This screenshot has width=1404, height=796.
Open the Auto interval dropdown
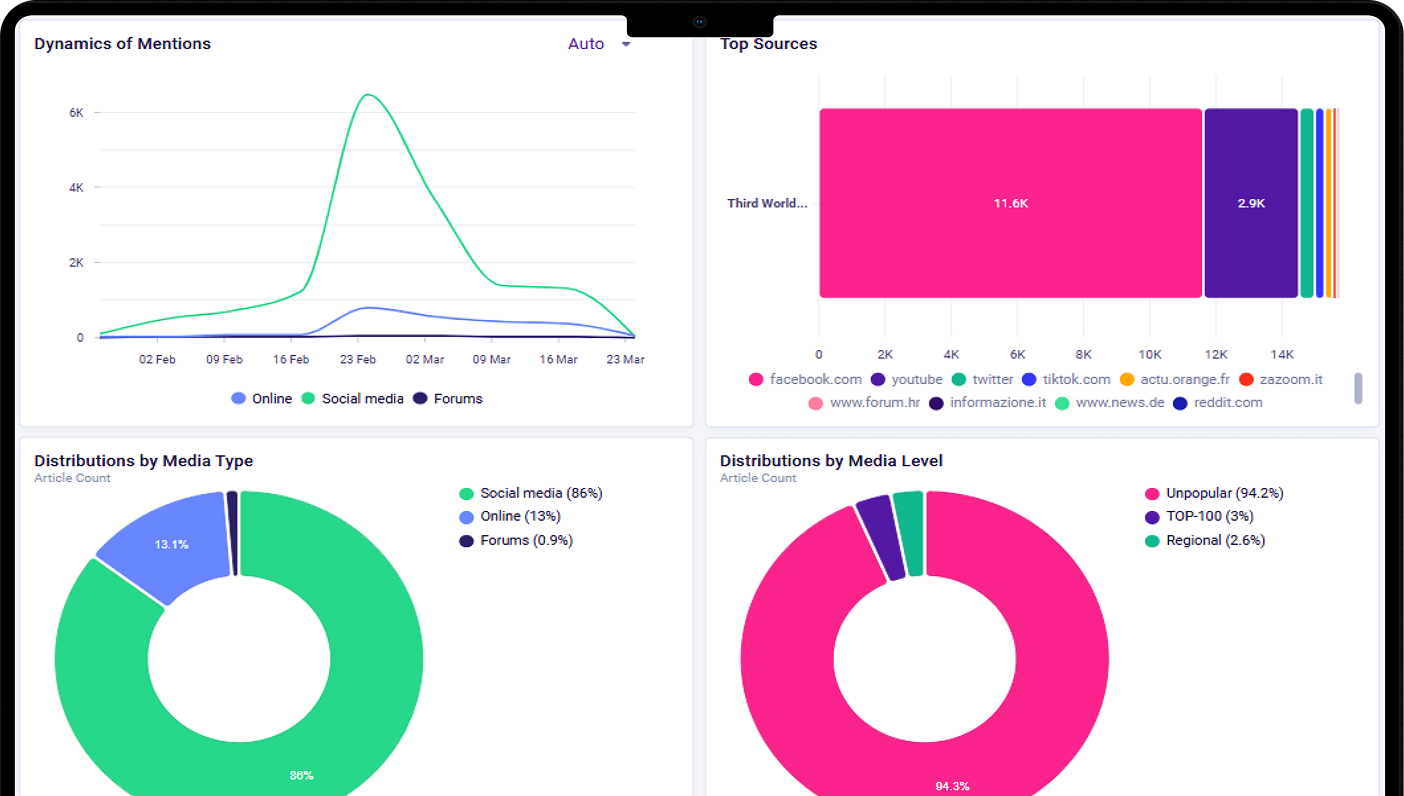pos(598,44)
